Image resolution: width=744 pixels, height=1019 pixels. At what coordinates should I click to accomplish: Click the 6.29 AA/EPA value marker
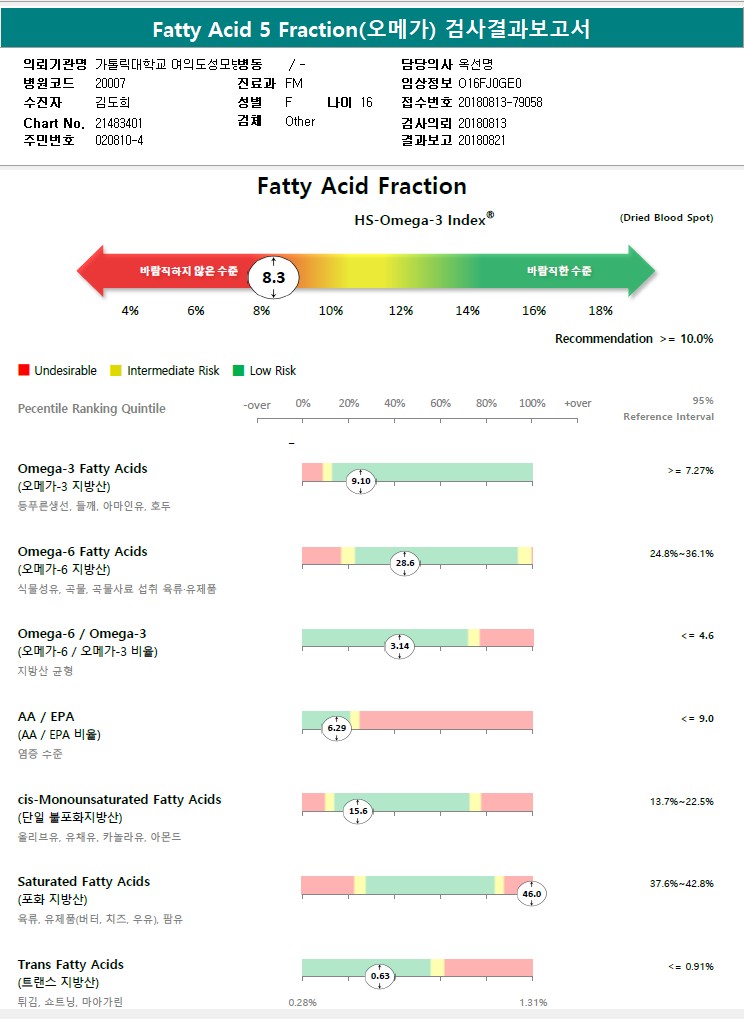[337, 728]
